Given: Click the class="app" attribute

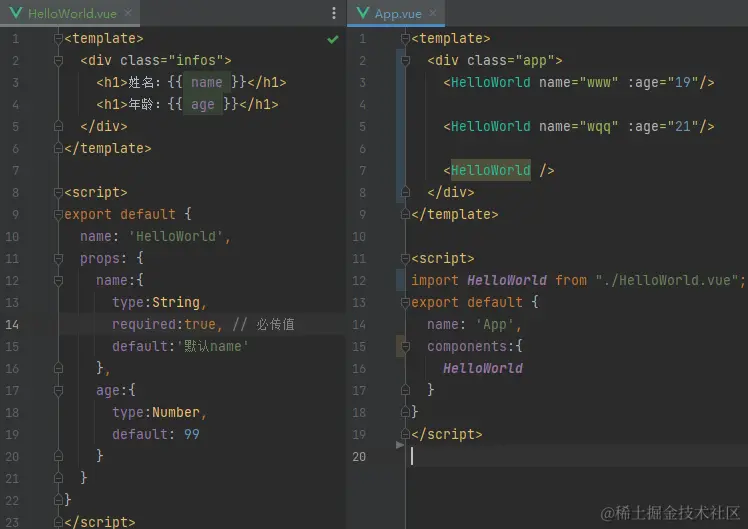Looking at the screenshot, I should coord(510,61).
